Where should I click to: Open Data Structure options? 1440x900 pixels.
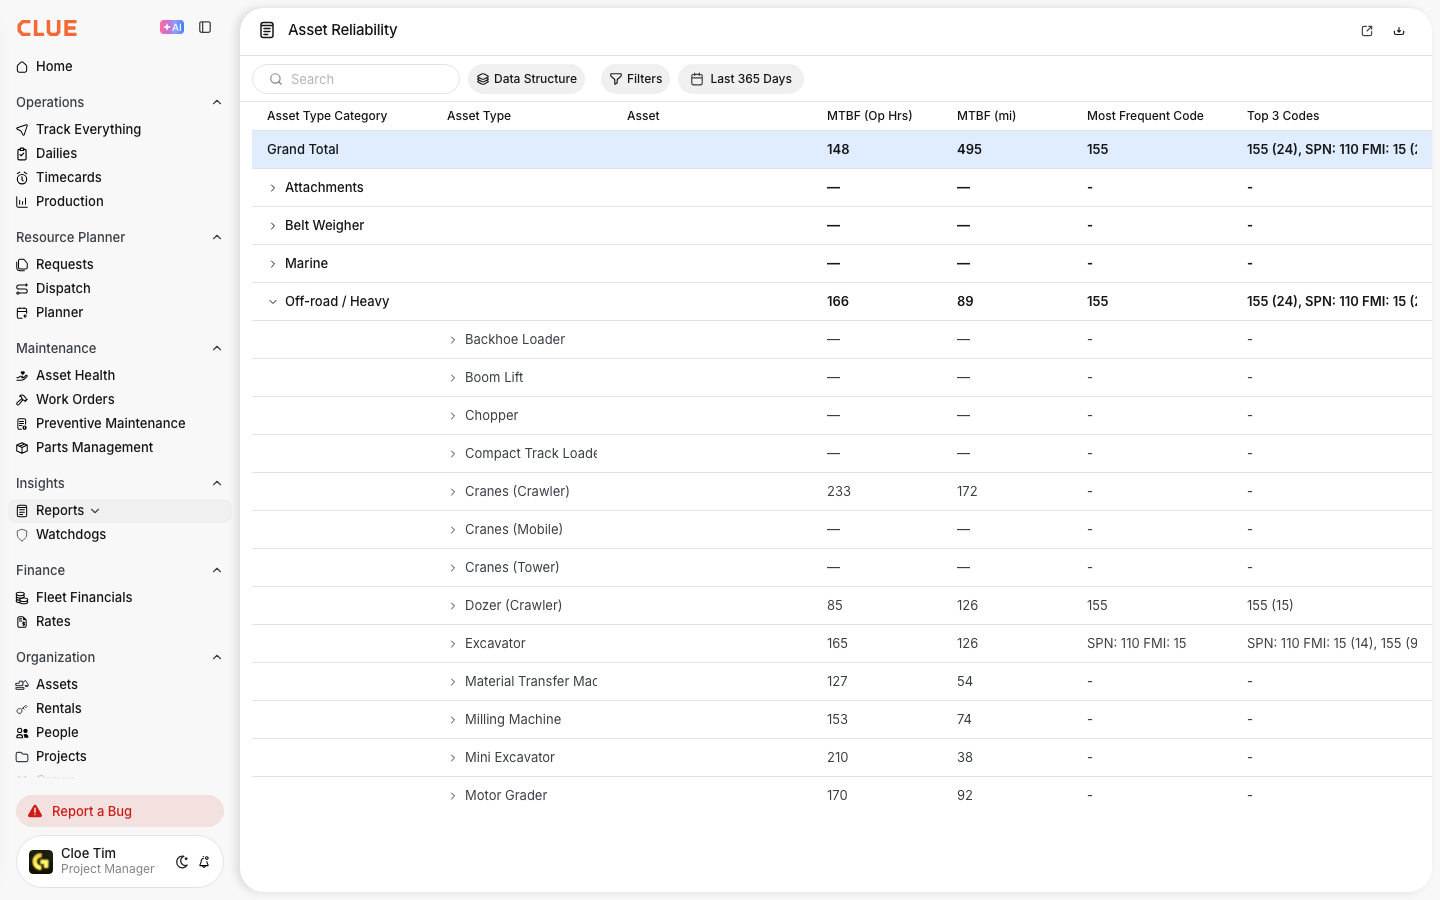[527, 79]
